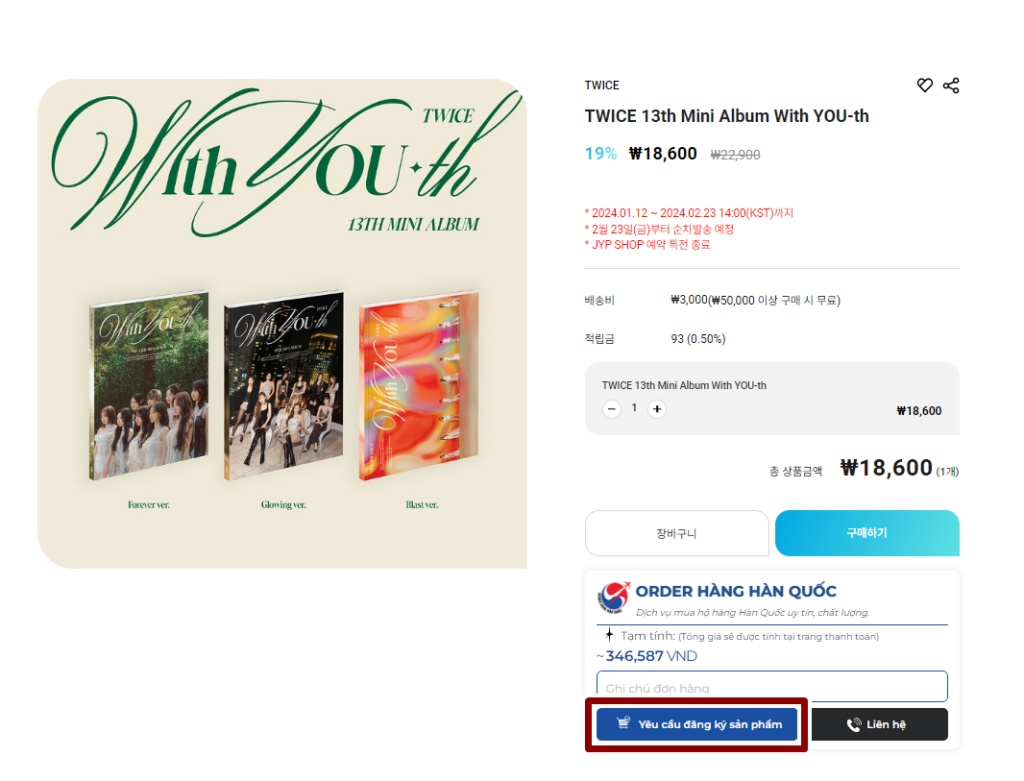Click the Ghi chú đơn hàng input field
Image resolution: width=1024 pixels, height=781 pixels.
coord(771,686)
